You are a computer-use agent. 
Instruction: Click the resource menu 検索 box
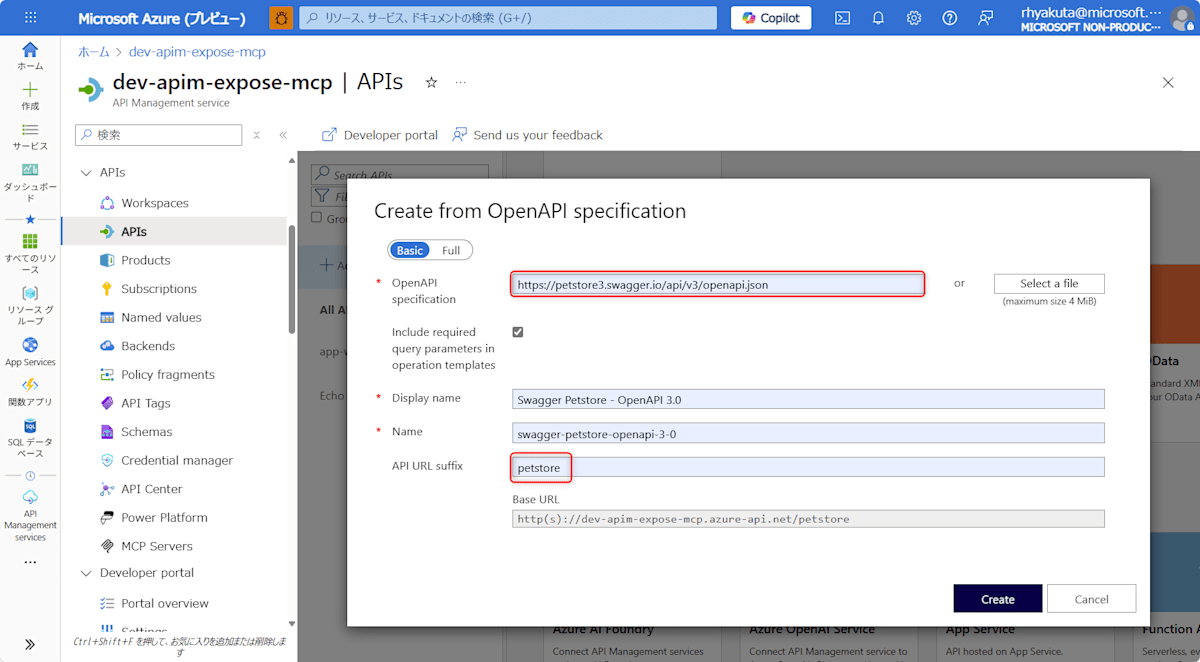coord(159,135)
